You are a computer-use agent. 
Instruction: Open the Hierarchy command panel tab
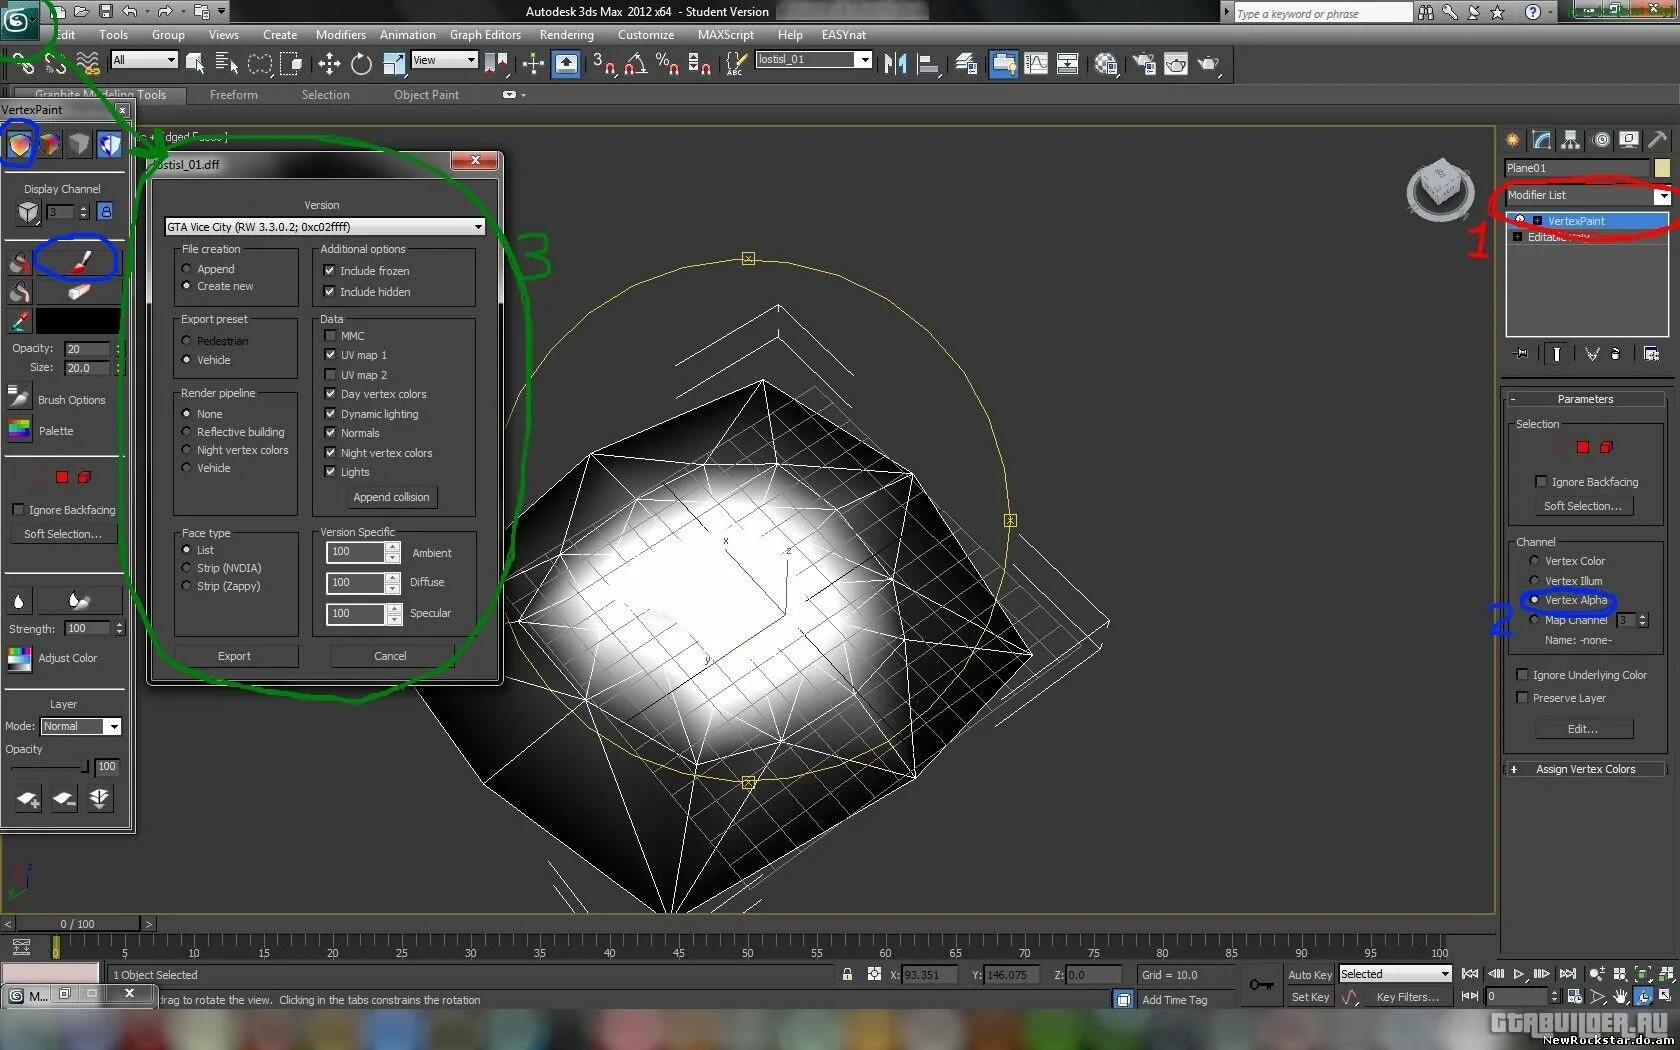point(1571,140)
